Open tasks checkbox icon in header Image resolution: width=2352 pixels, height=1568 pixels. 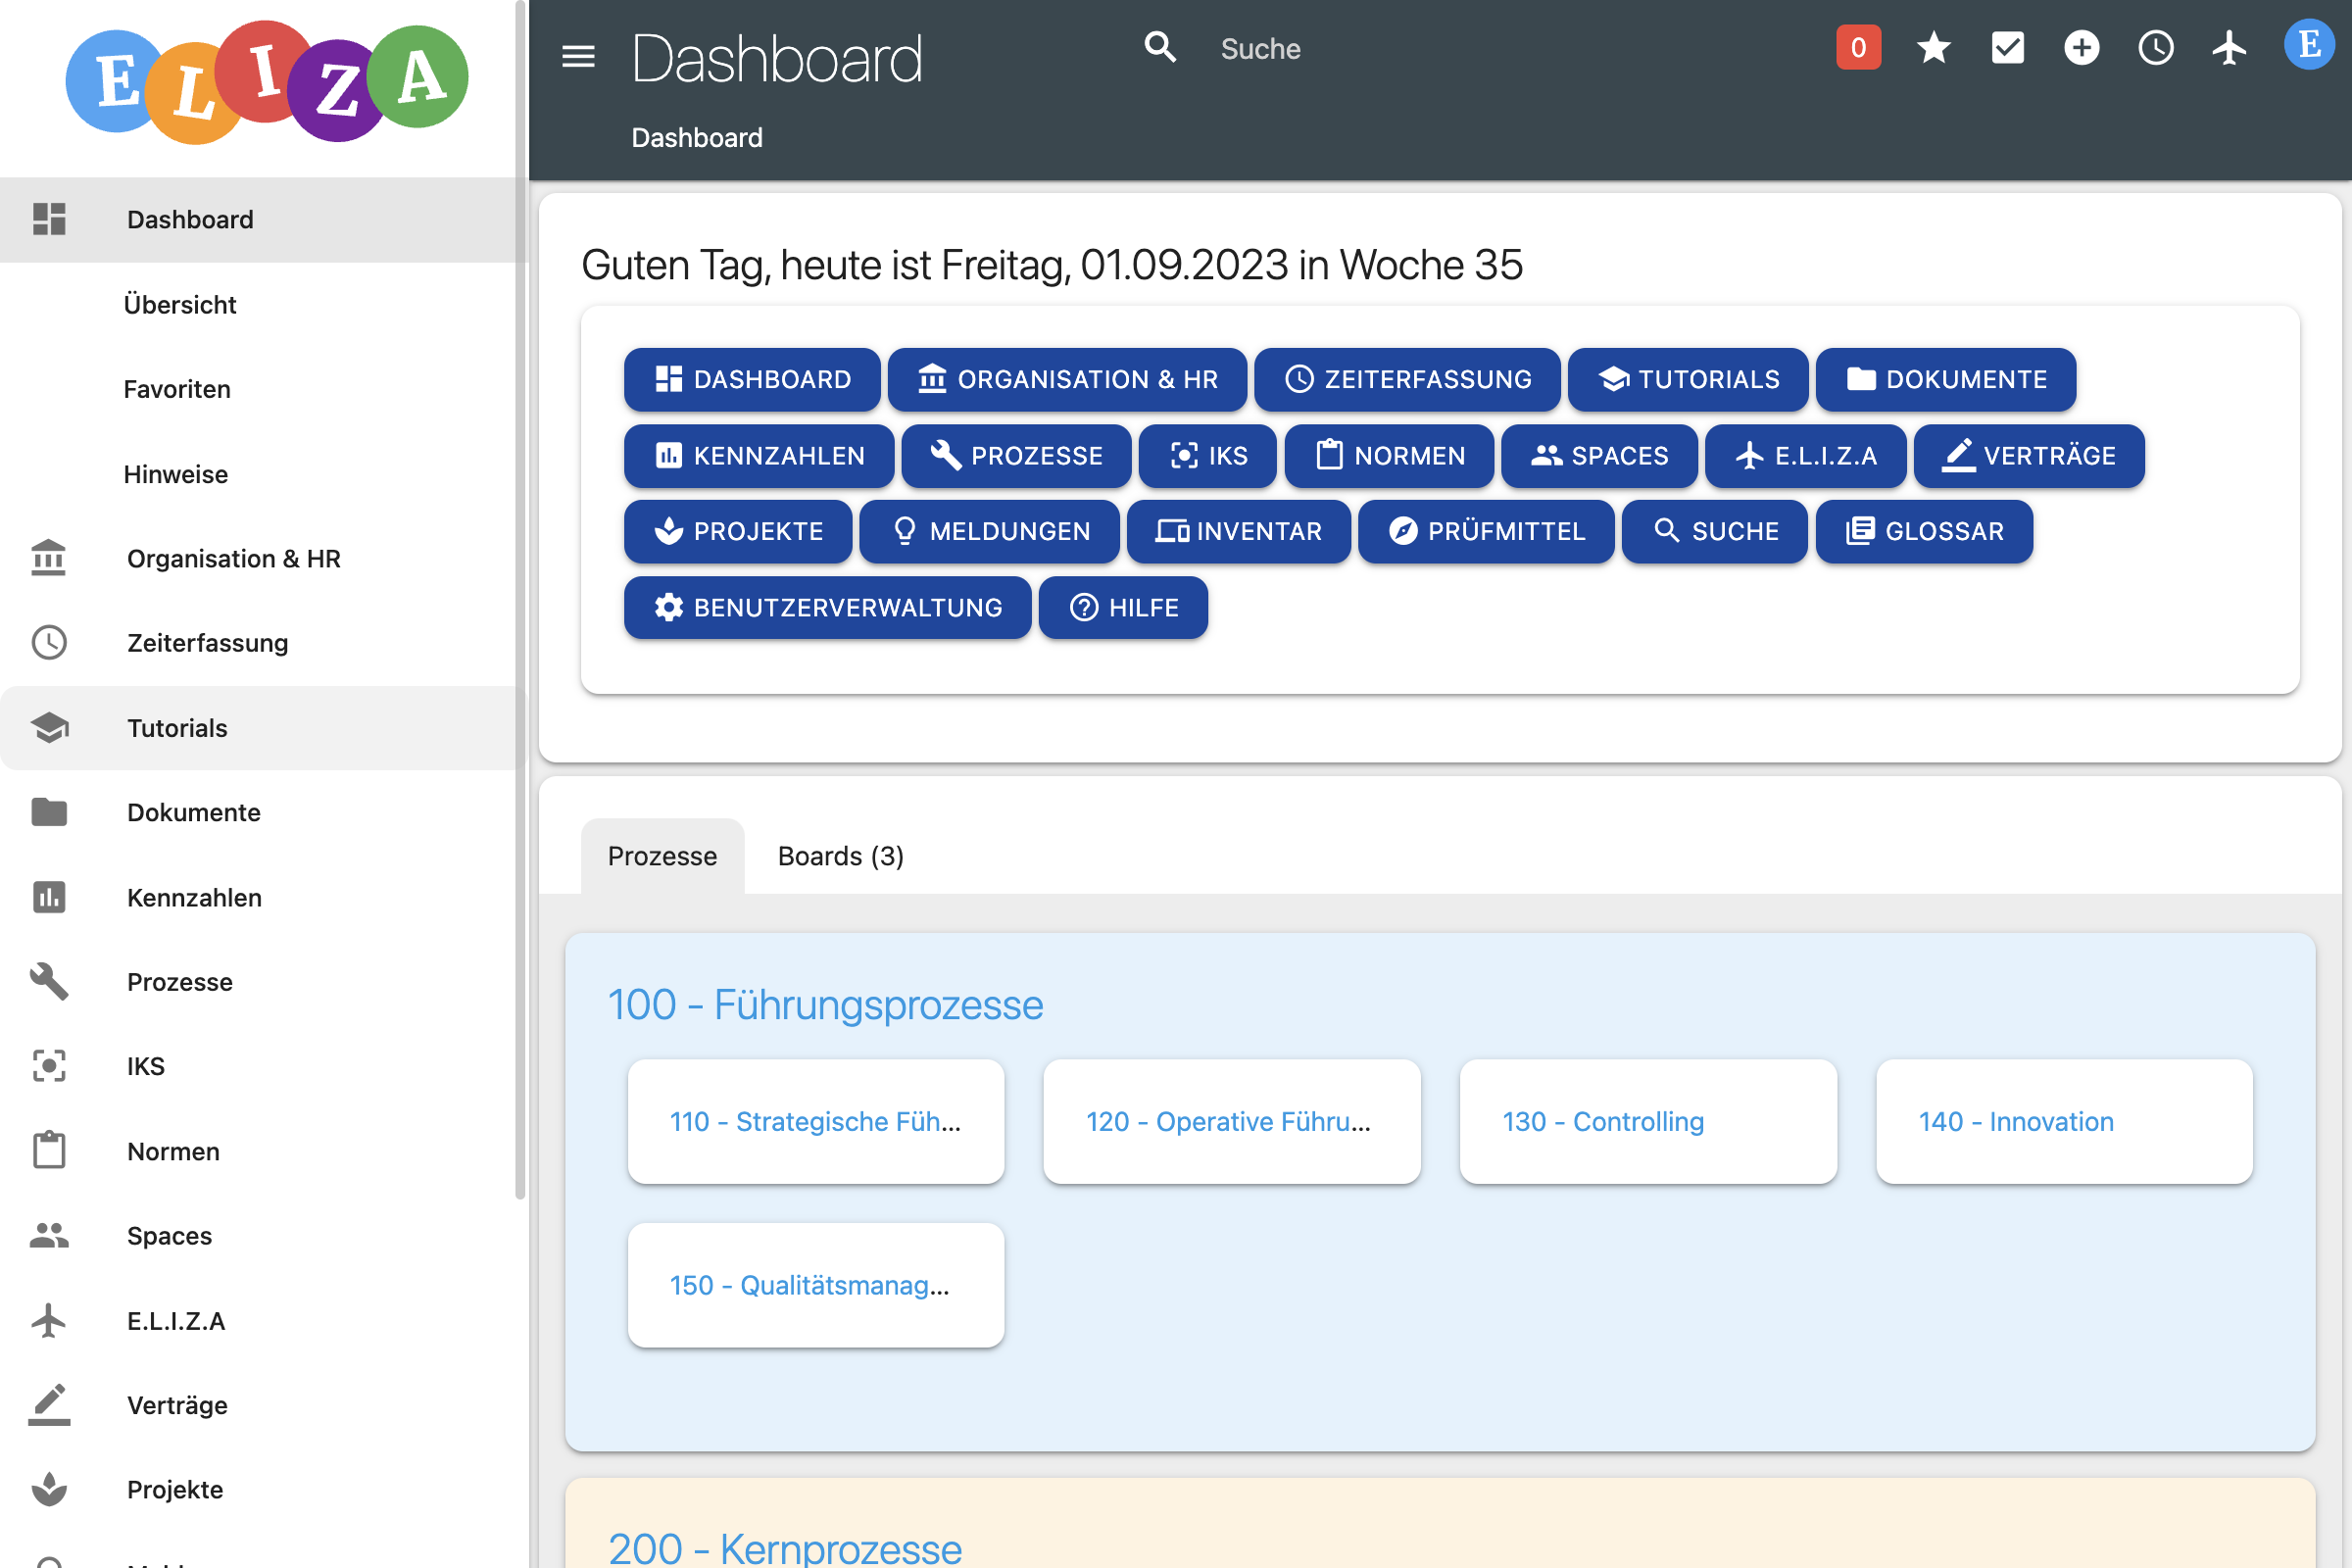coord(2007,48)
